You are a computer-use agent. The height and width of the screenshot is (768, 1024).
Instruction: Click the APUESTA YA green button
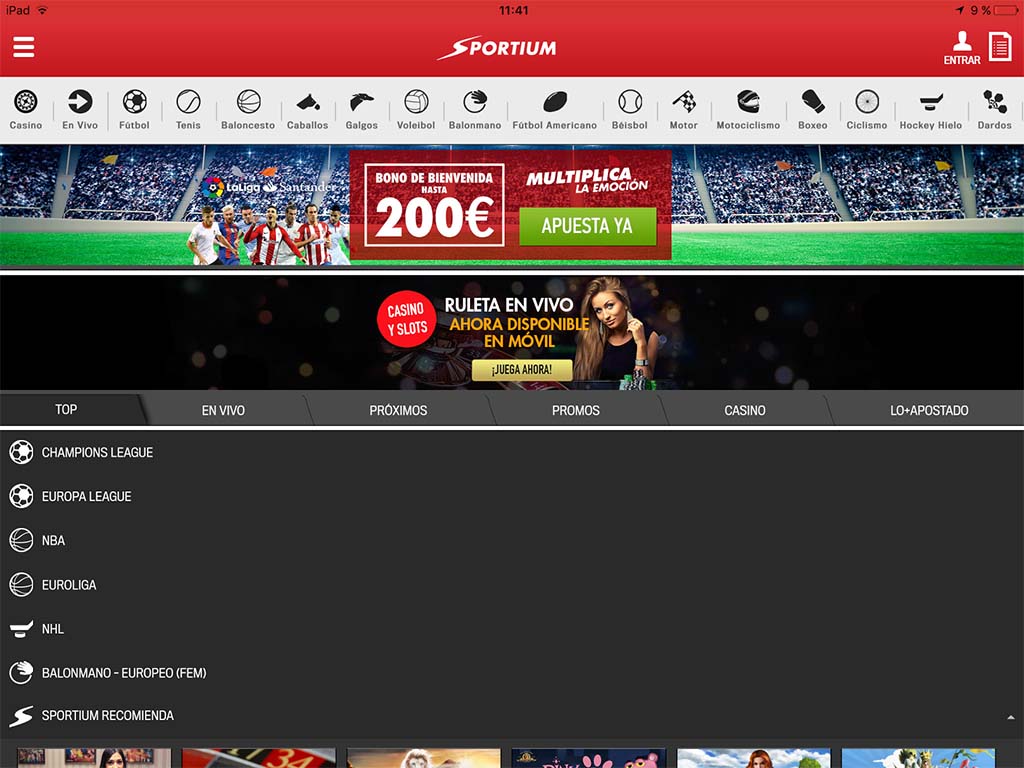[x=587, y=226]
